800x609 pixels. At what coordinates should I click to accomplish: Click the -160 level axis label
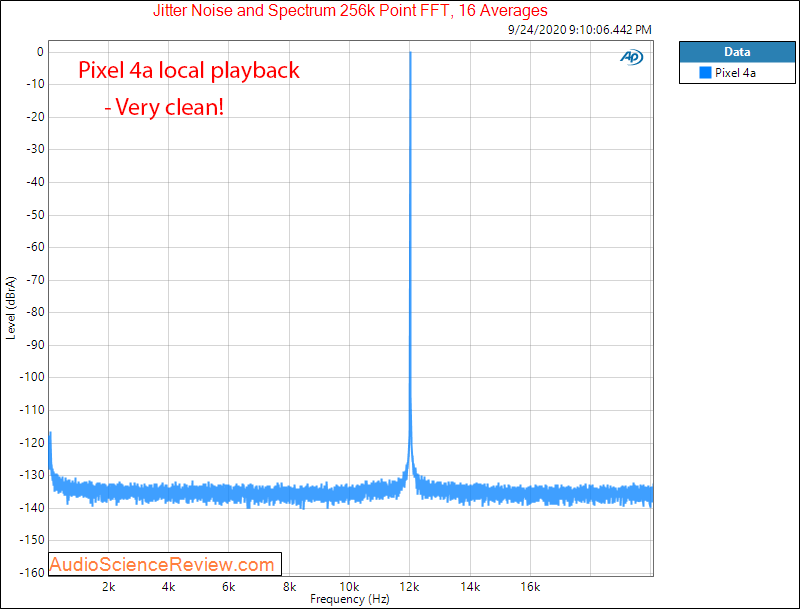tap(32, 573)
